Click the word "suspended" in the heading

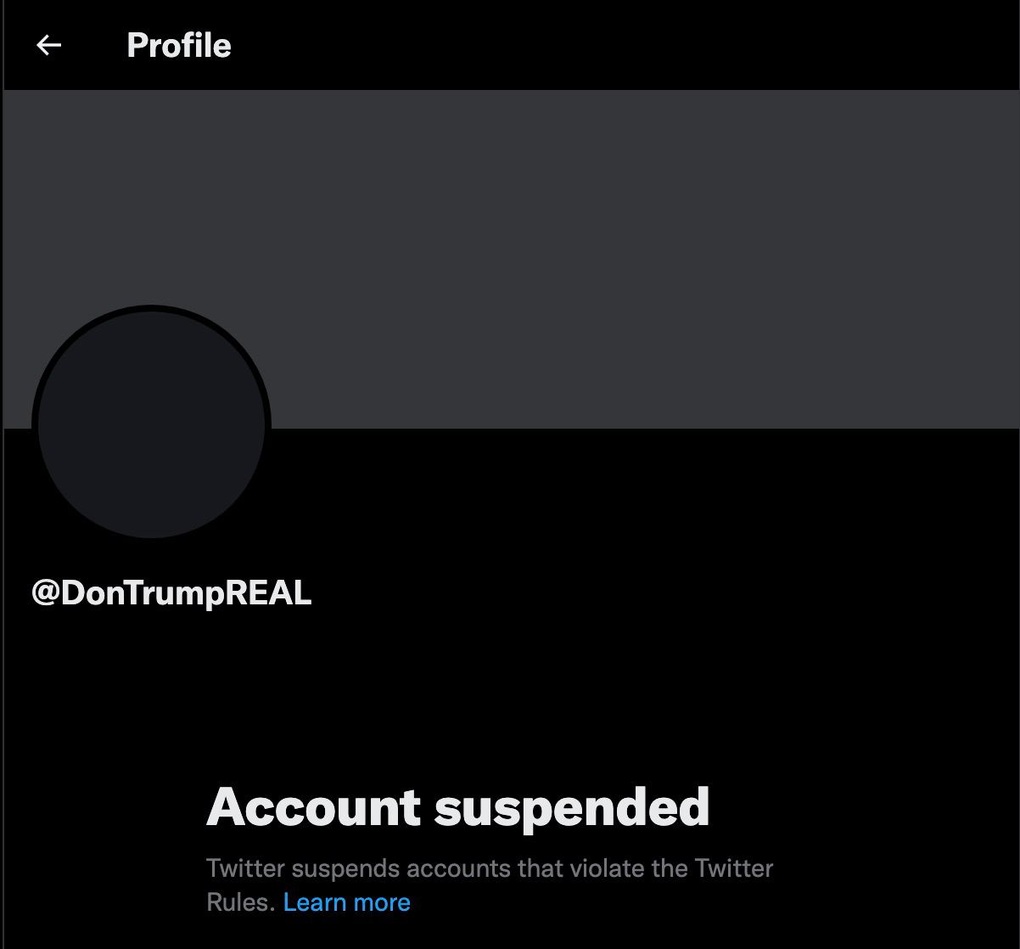click(572, 809)
